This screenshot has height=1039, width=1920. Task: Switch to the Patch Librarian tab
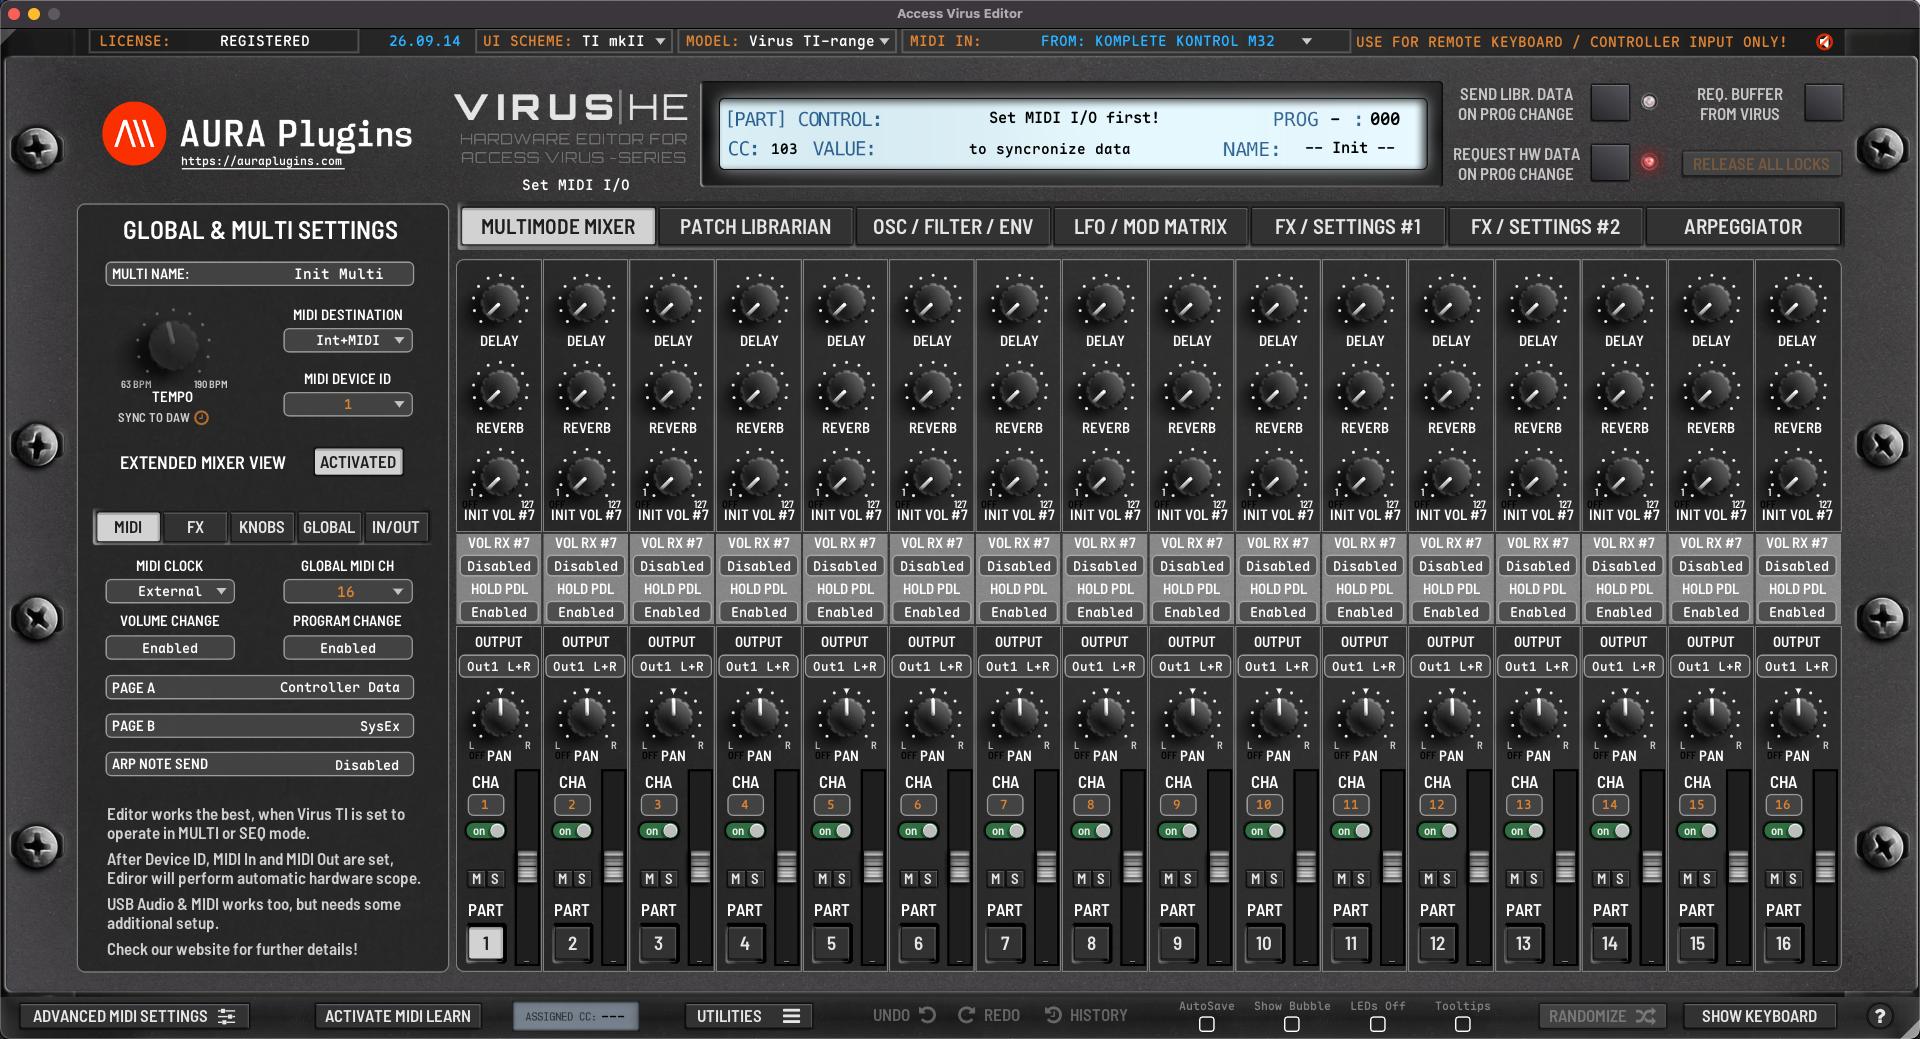click(755, 227)
